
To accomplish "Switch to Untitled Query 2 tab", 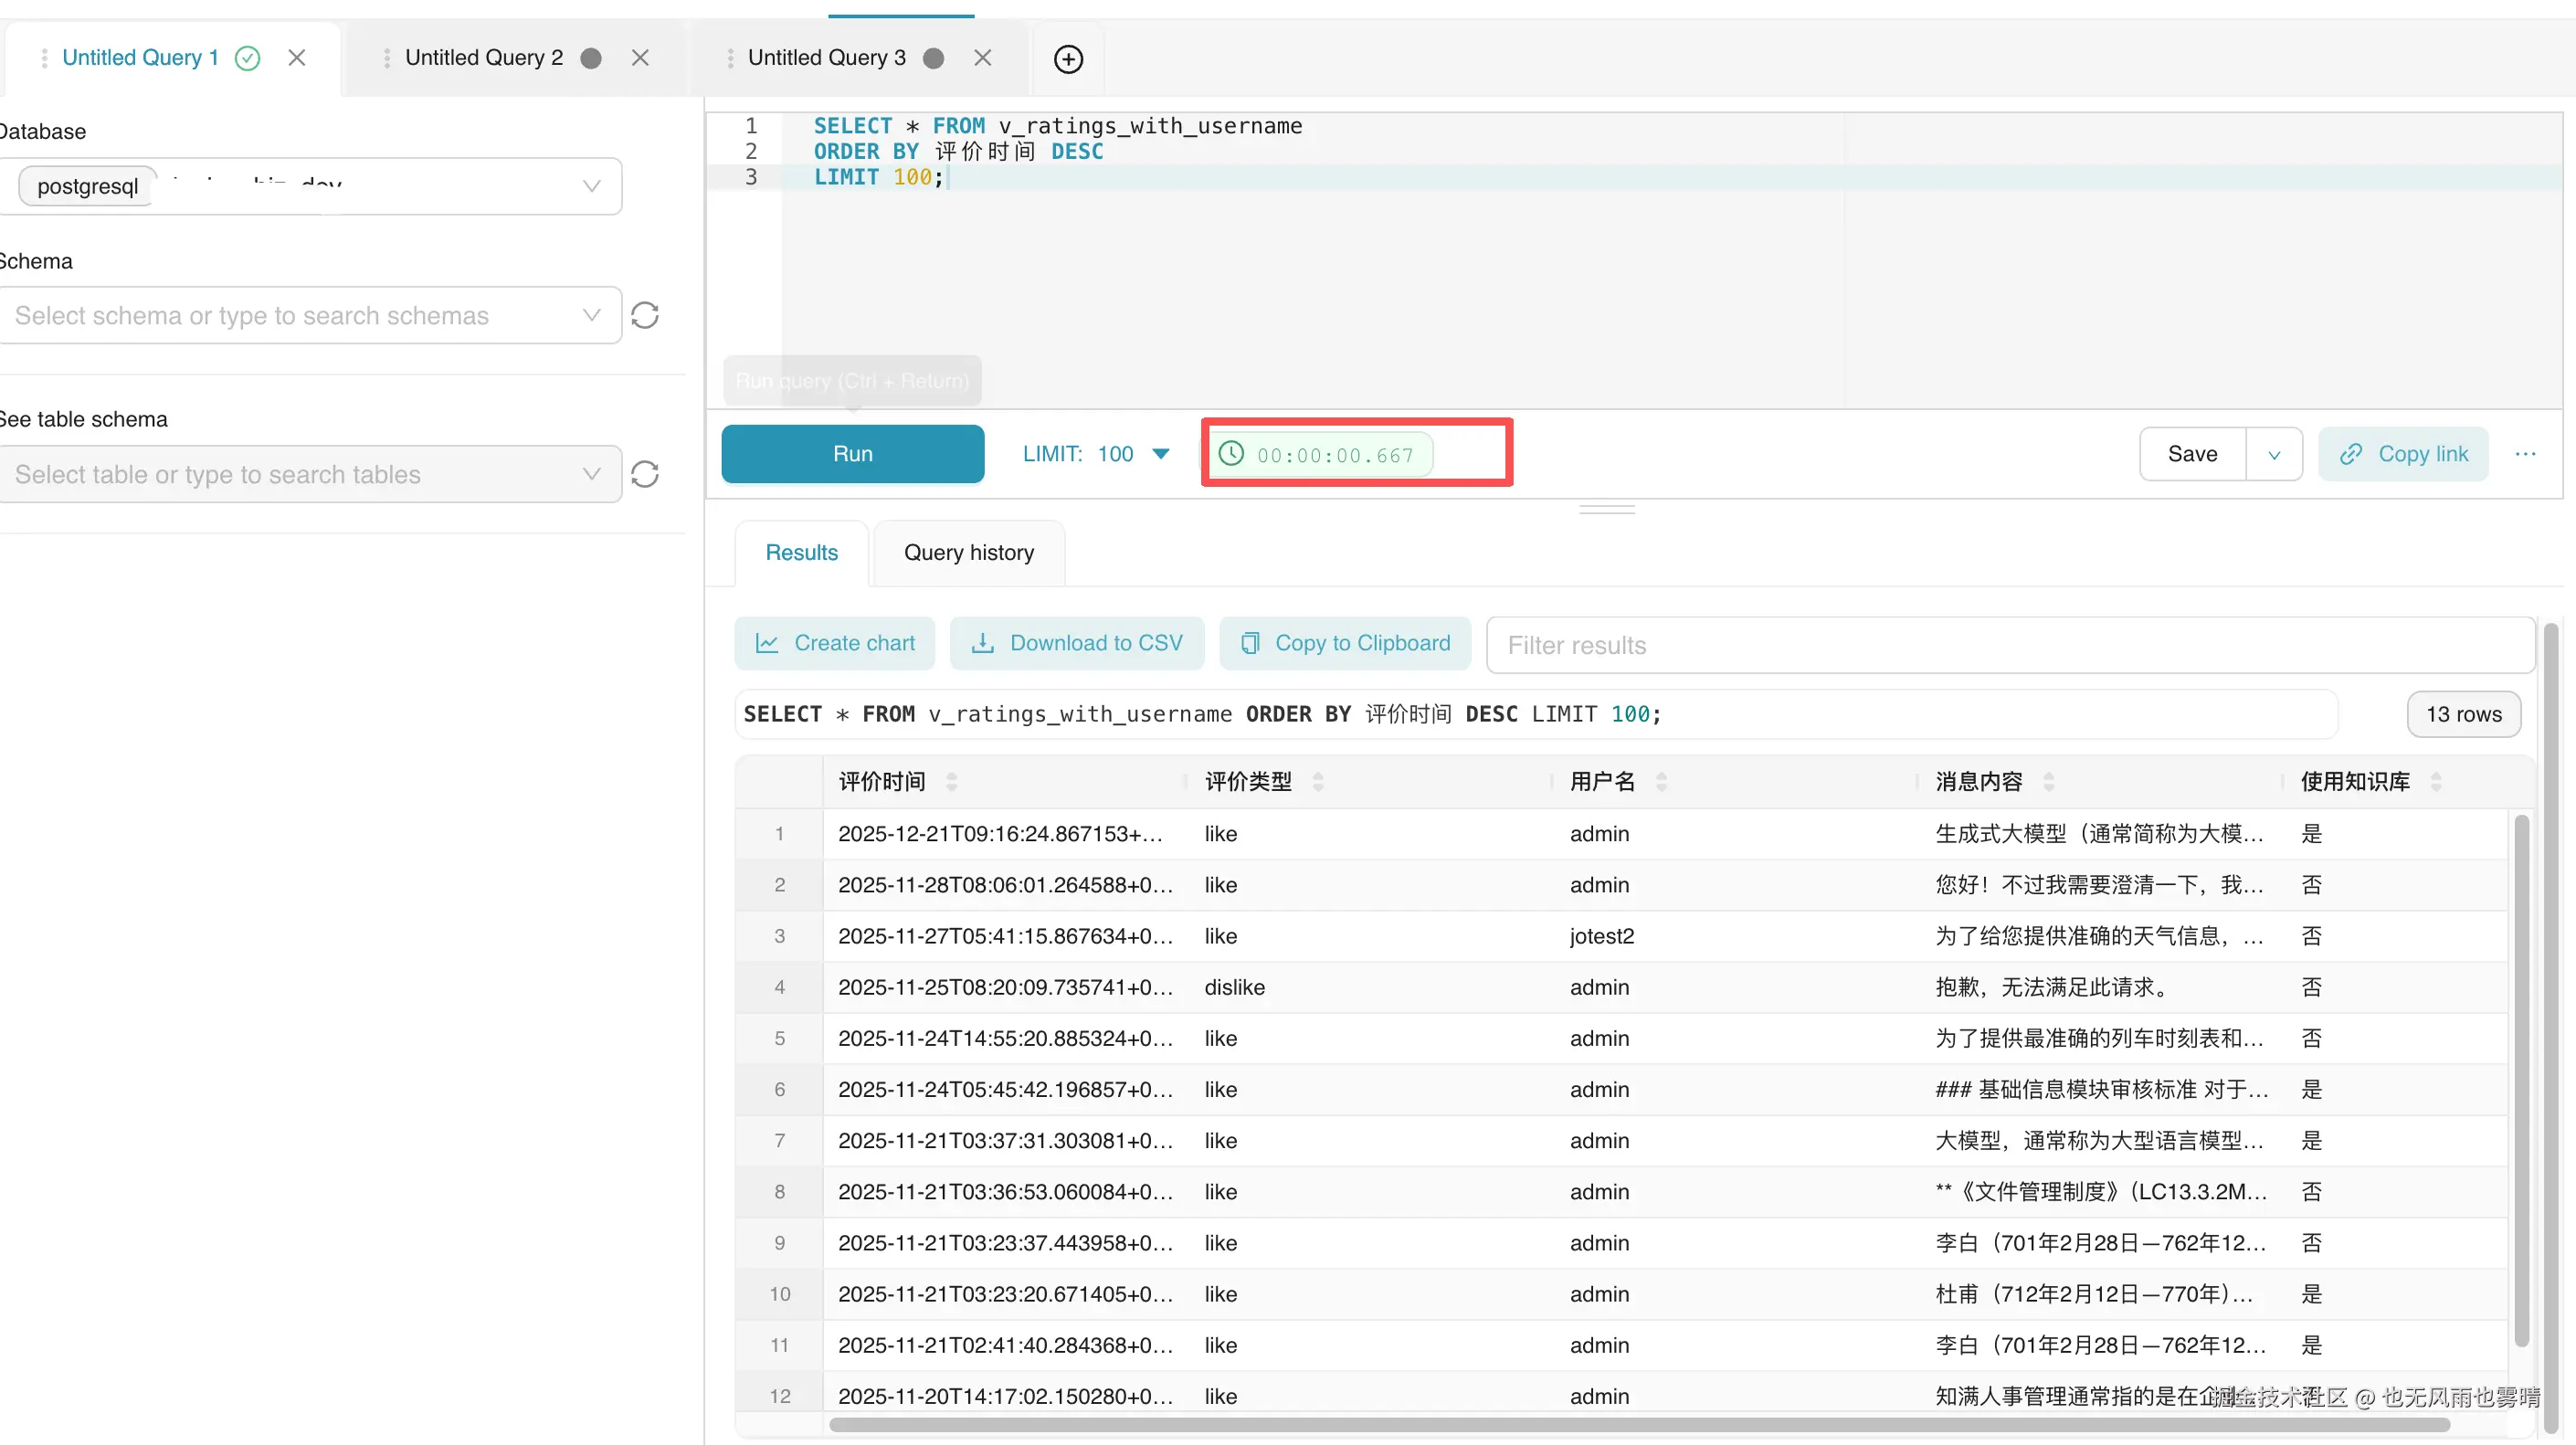I will [x=484, y=58].
